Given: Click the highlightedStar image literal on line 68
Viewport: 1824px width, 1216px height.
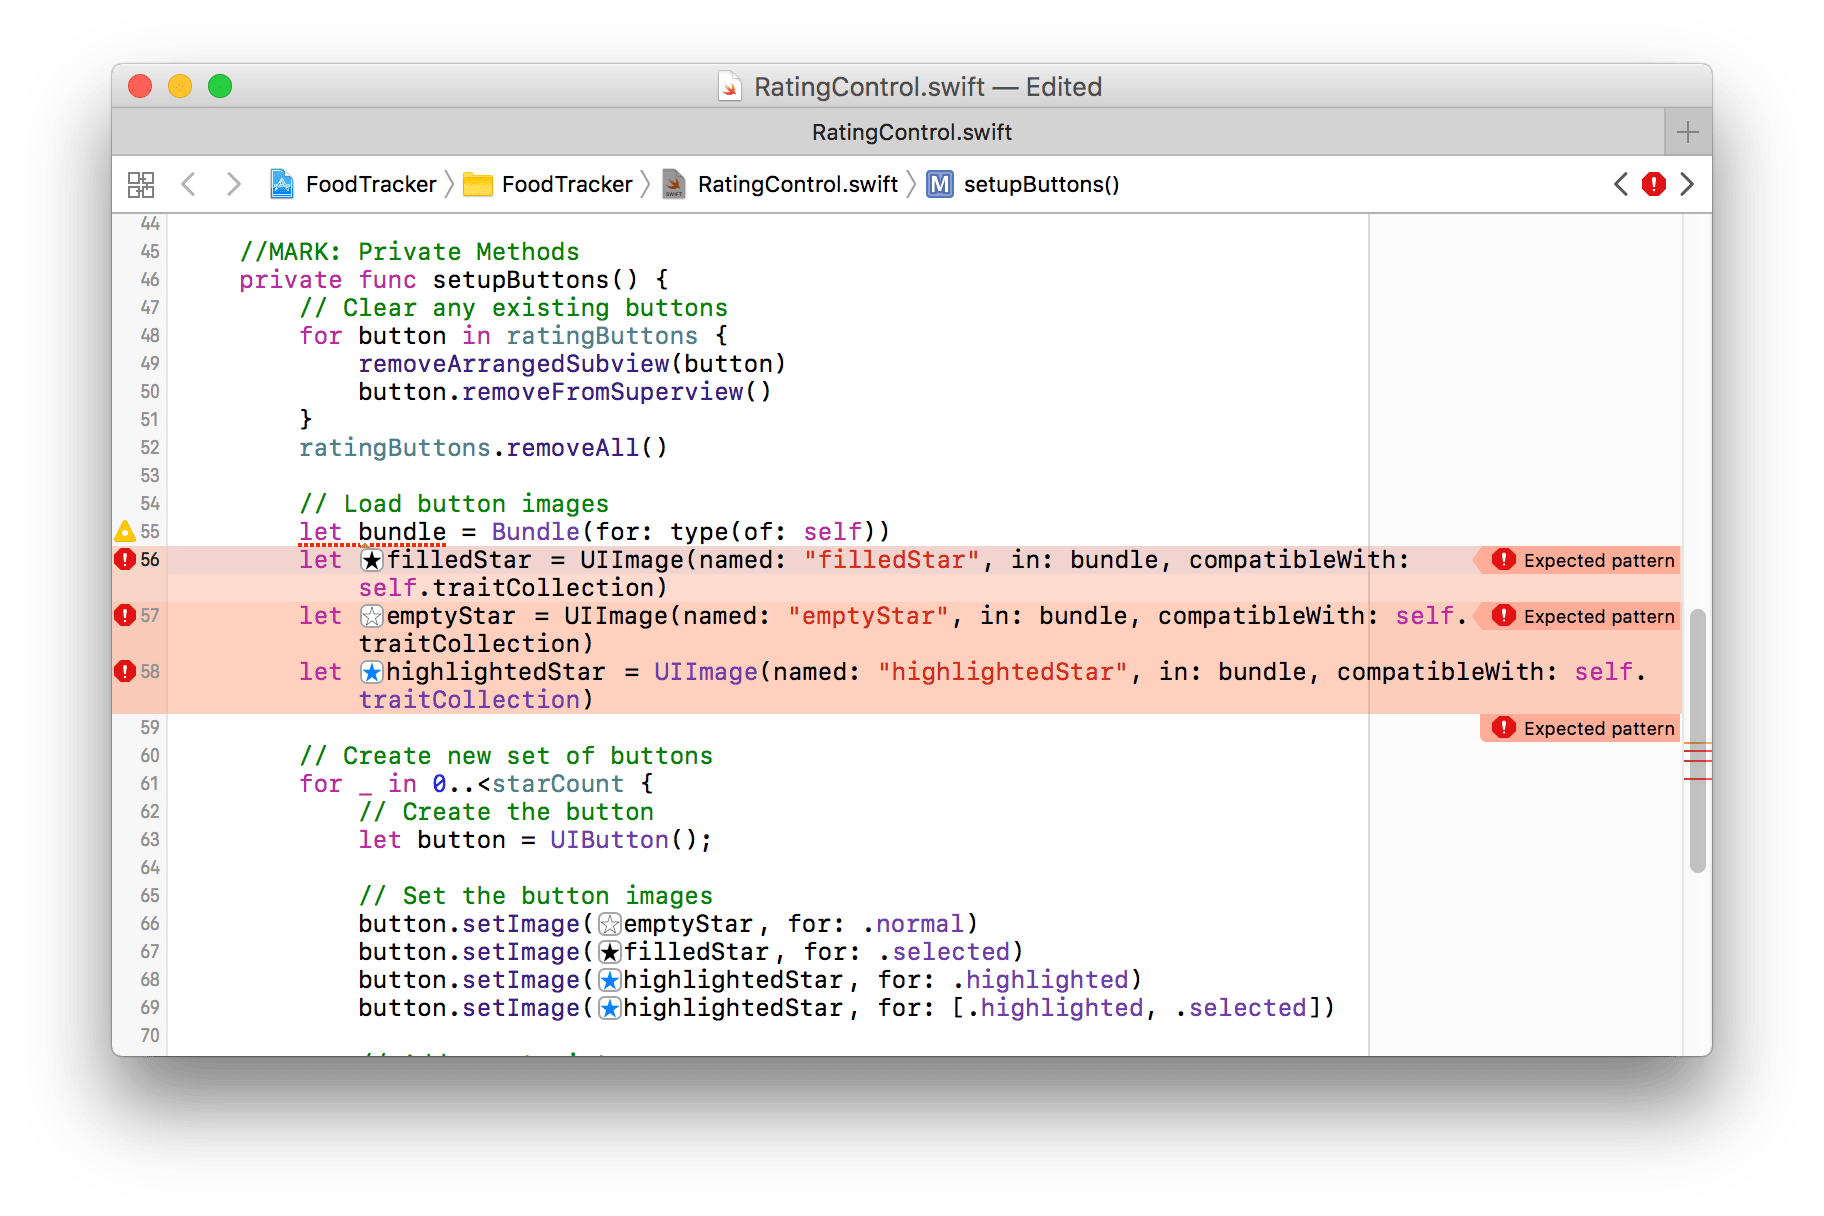Looking at the screenshot, I should click(608, 979).
